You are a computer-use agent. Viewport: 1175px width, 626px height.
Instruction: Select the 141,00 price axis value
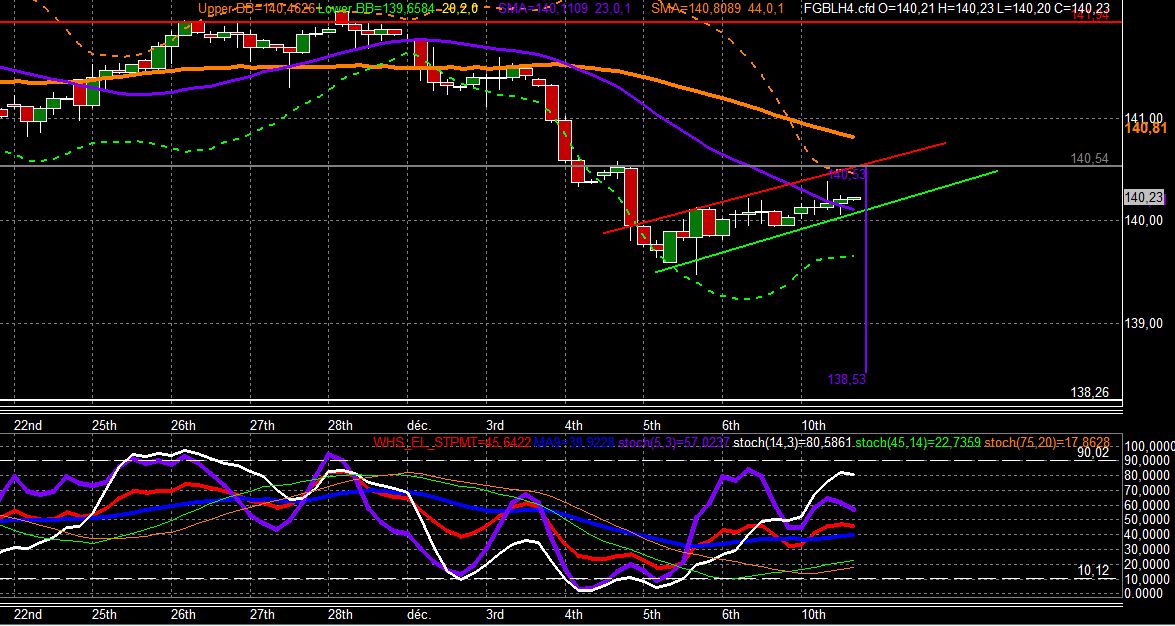[x=1144, y=118]
